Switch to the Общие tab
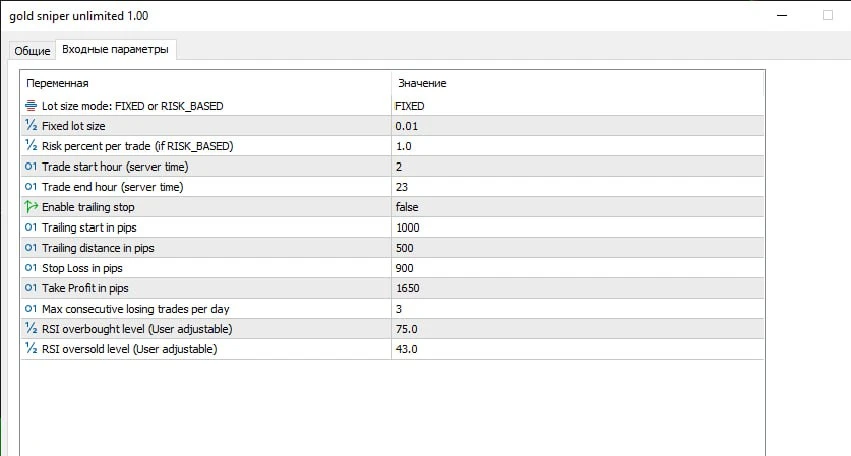Screen dimensions: 851x456 tap(32, 50)
